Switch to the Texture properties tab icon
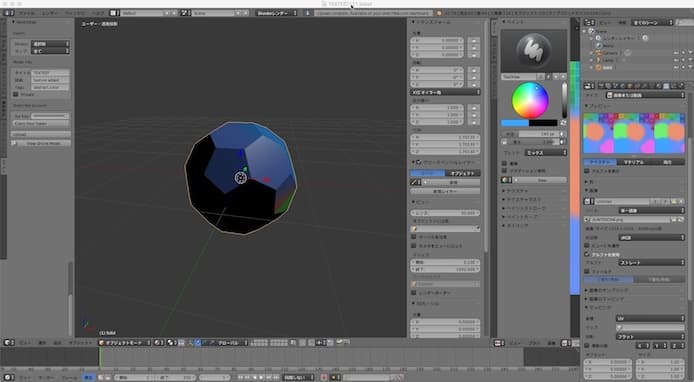 (666, 86)
